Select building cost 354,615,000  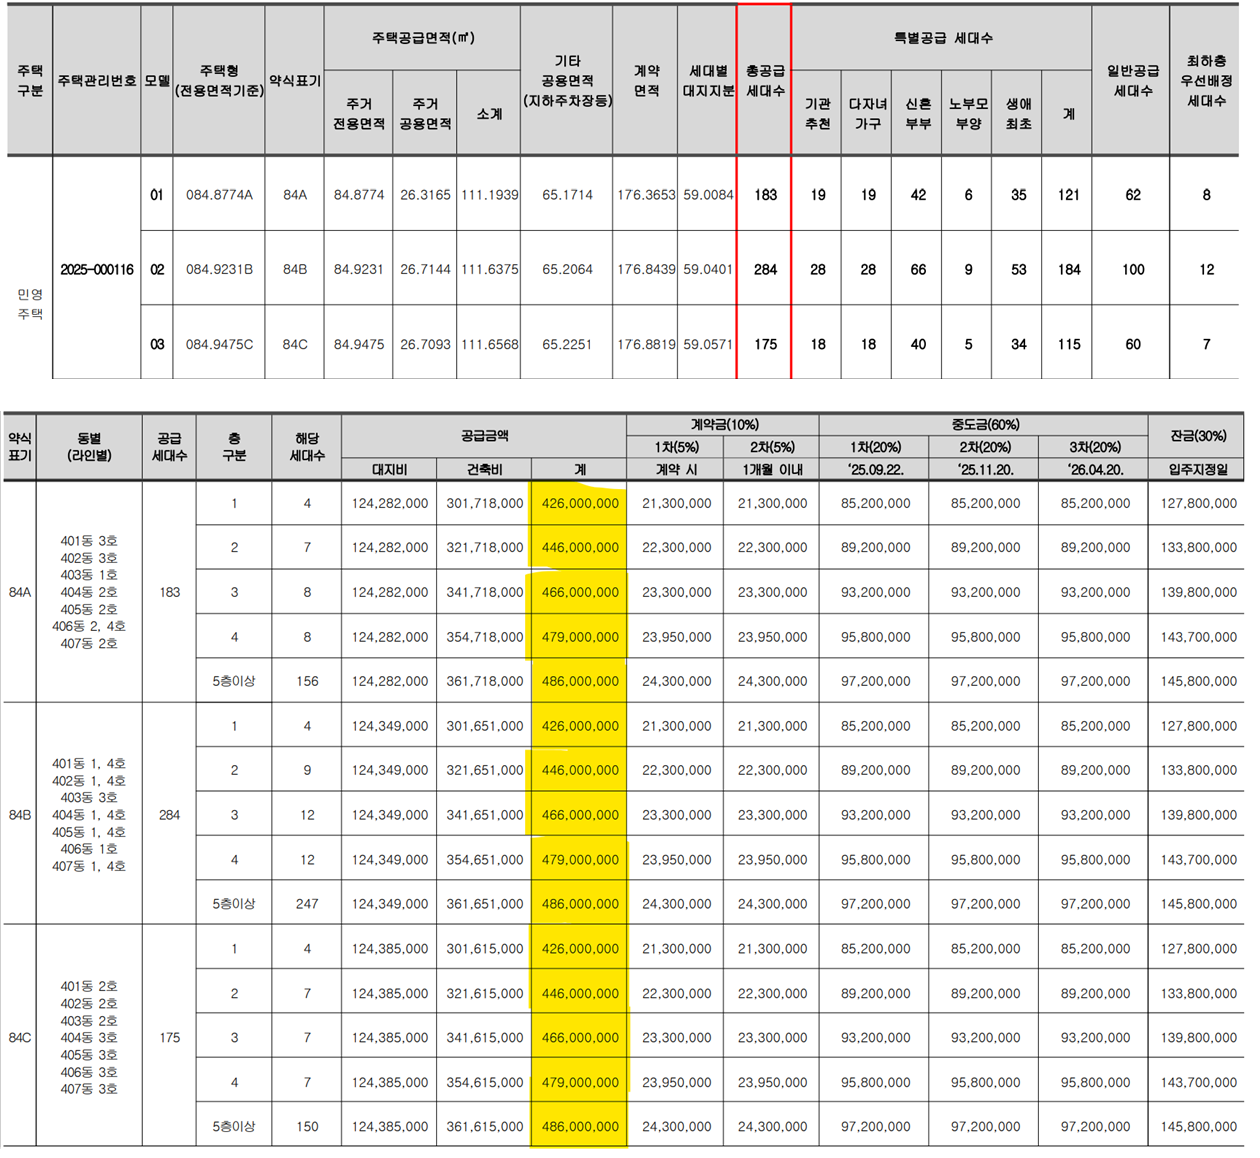(485, 1082)
